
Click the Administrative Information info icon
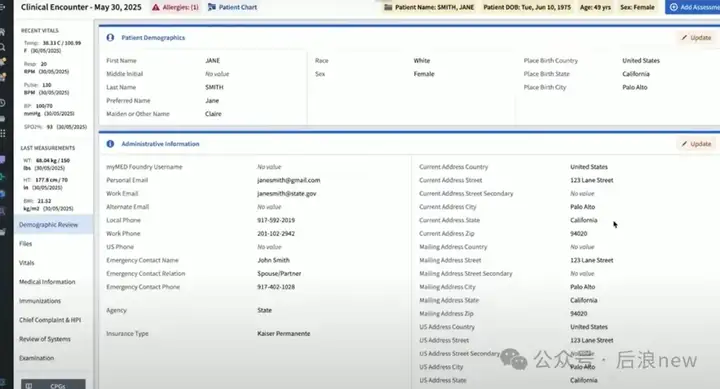pyautogui.click(x=110, y=144)
